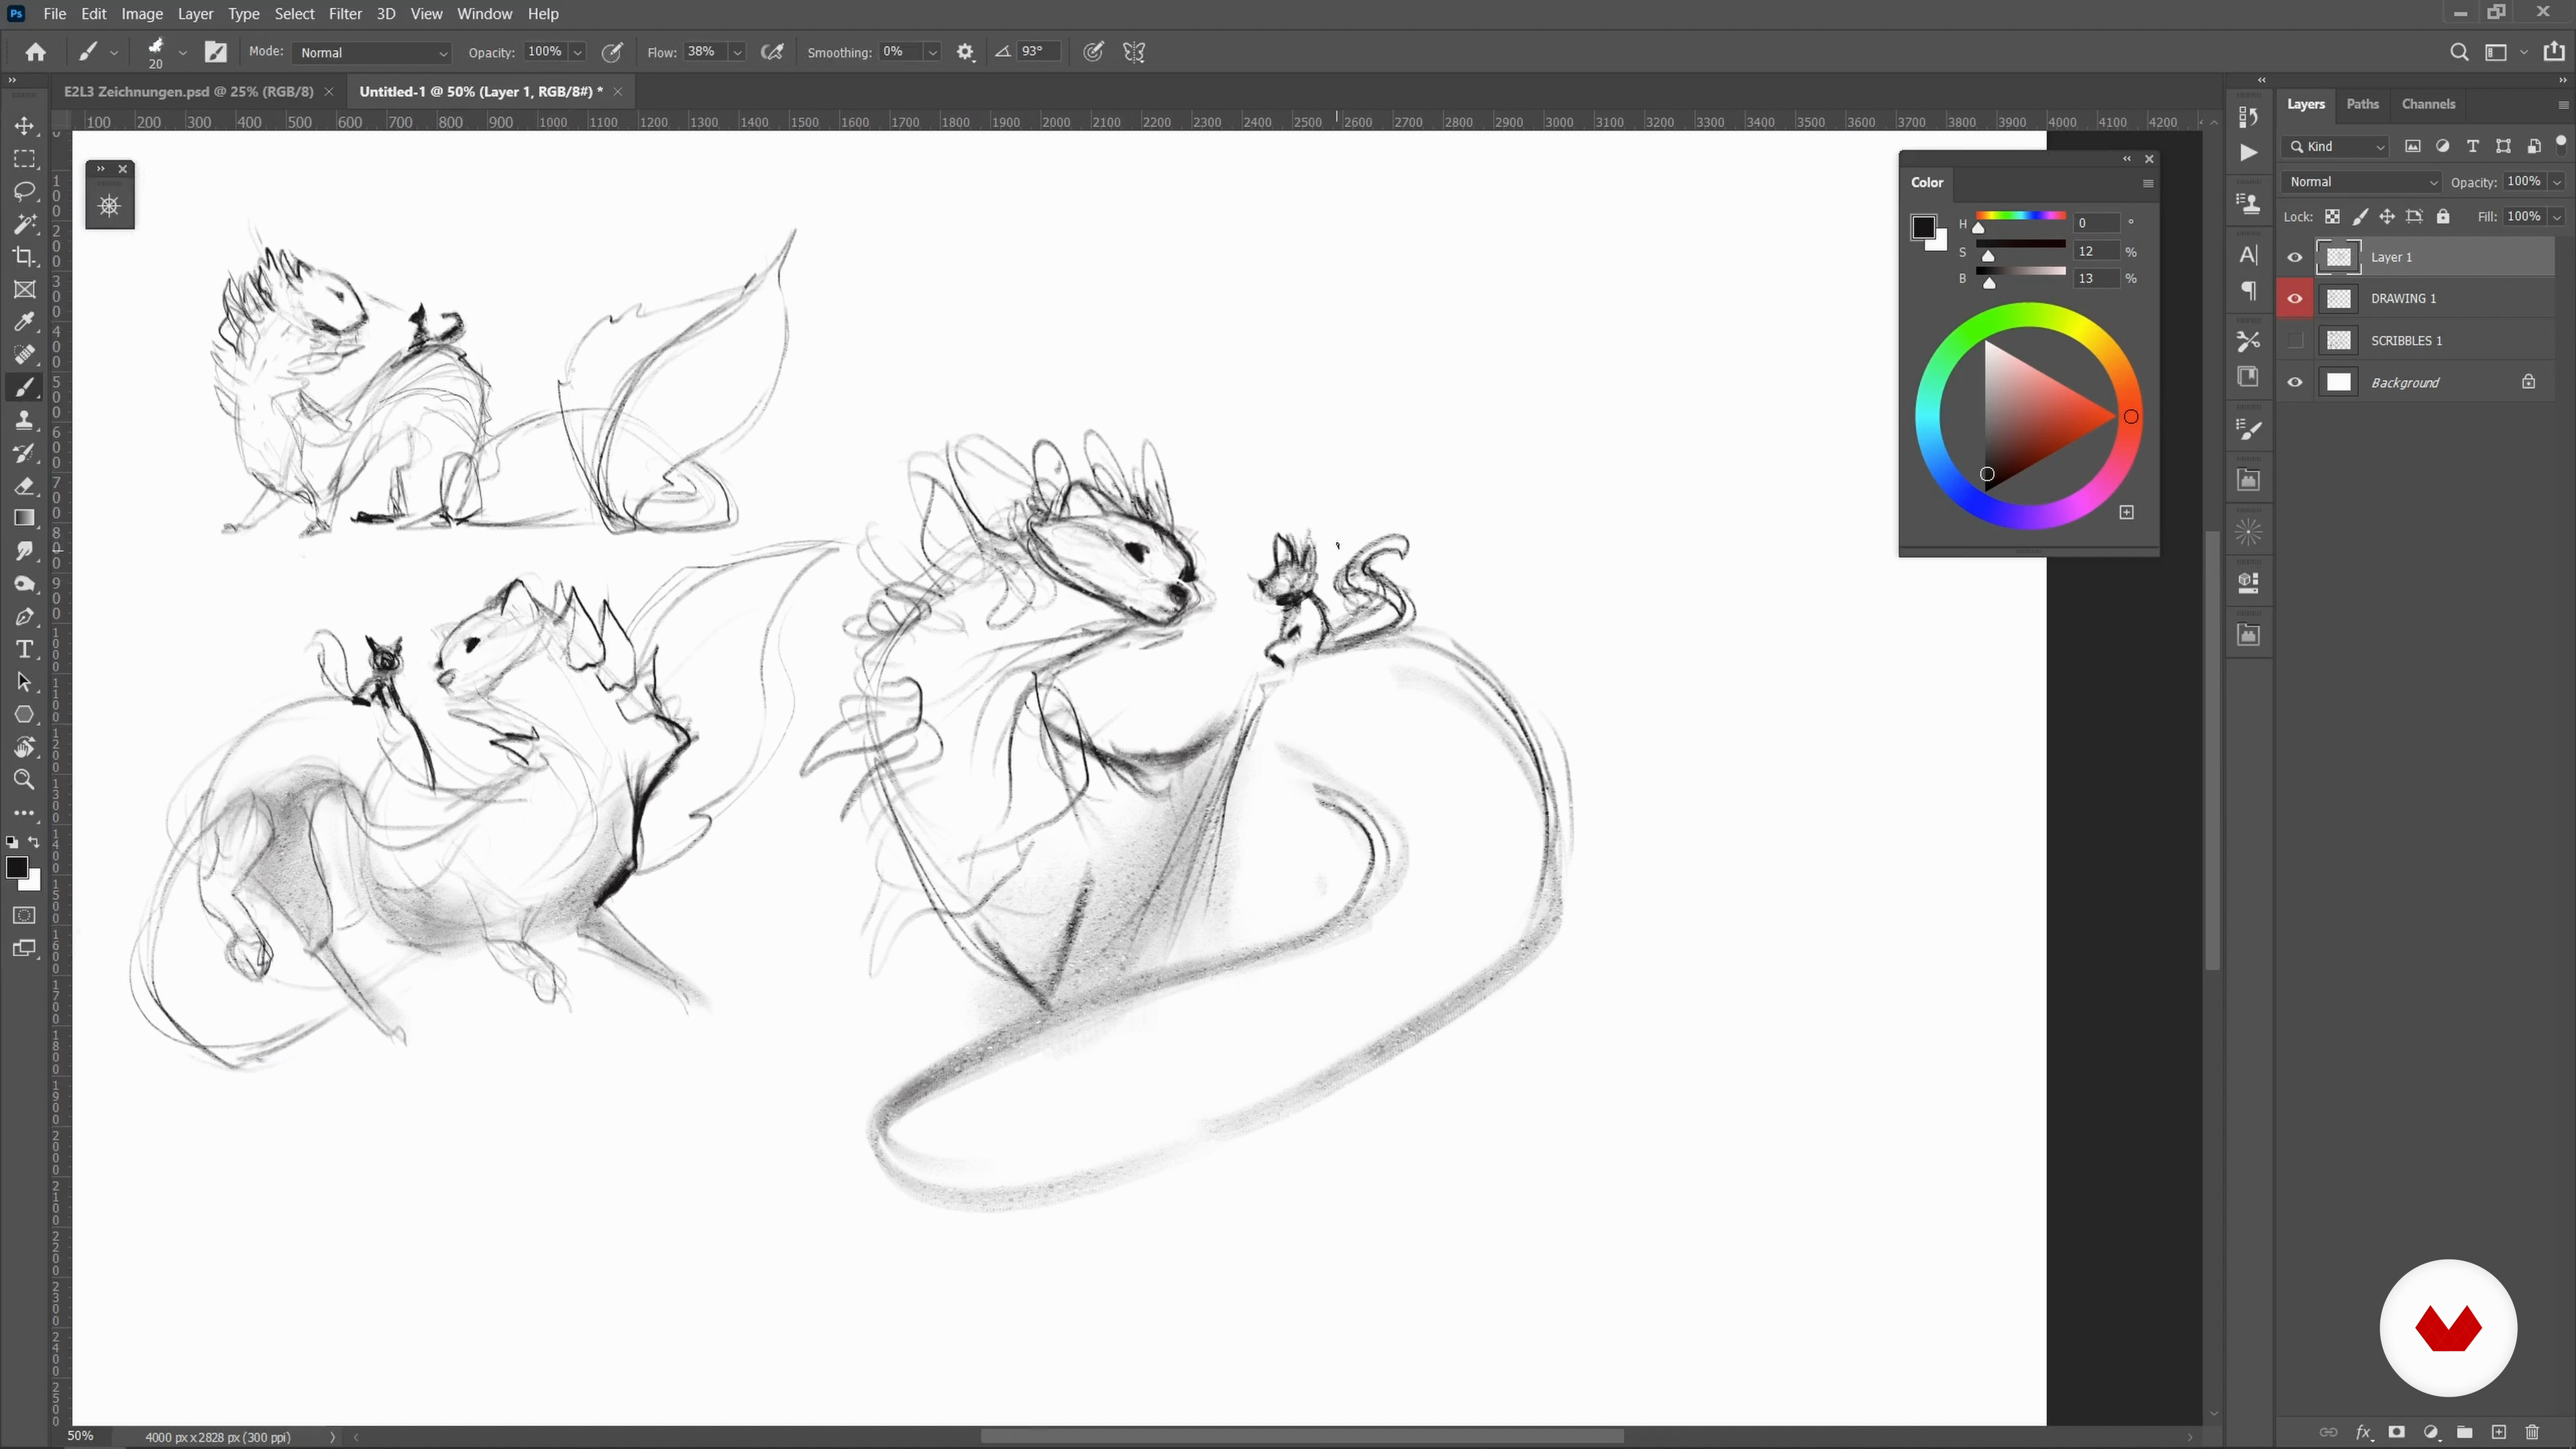
Task: Hide Layer 1 with its eye icon
Action: click(x=2295, y=257)
